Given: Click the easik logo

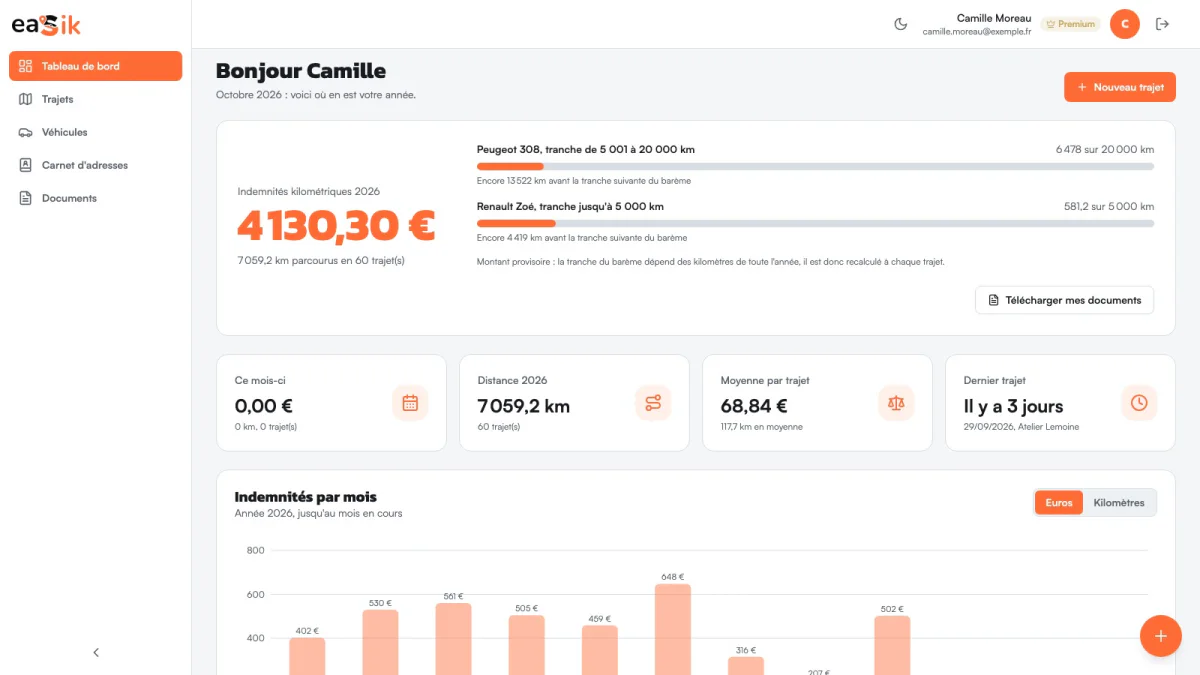Looking at the screenshot, I should coord(46,25).
